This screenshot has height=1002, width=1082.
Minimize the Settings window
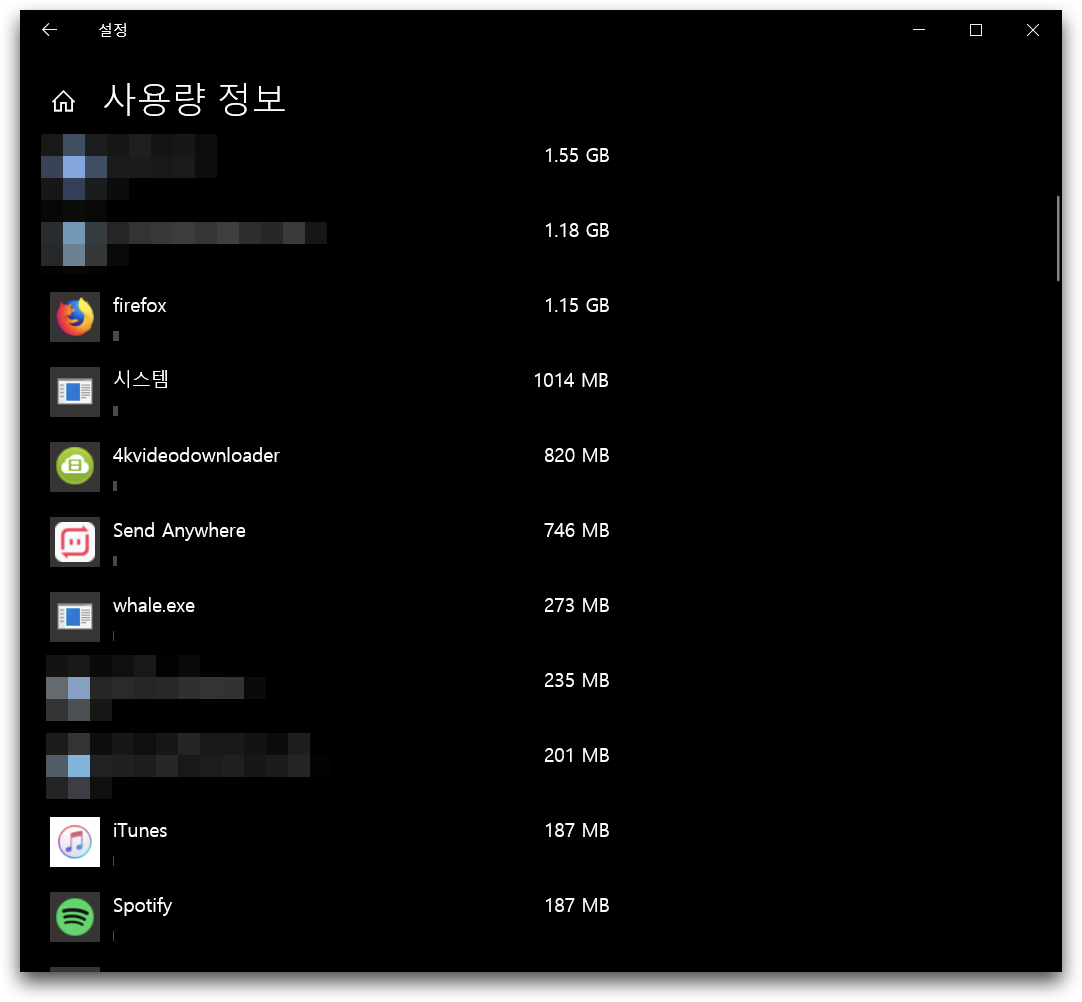[919, 30]
